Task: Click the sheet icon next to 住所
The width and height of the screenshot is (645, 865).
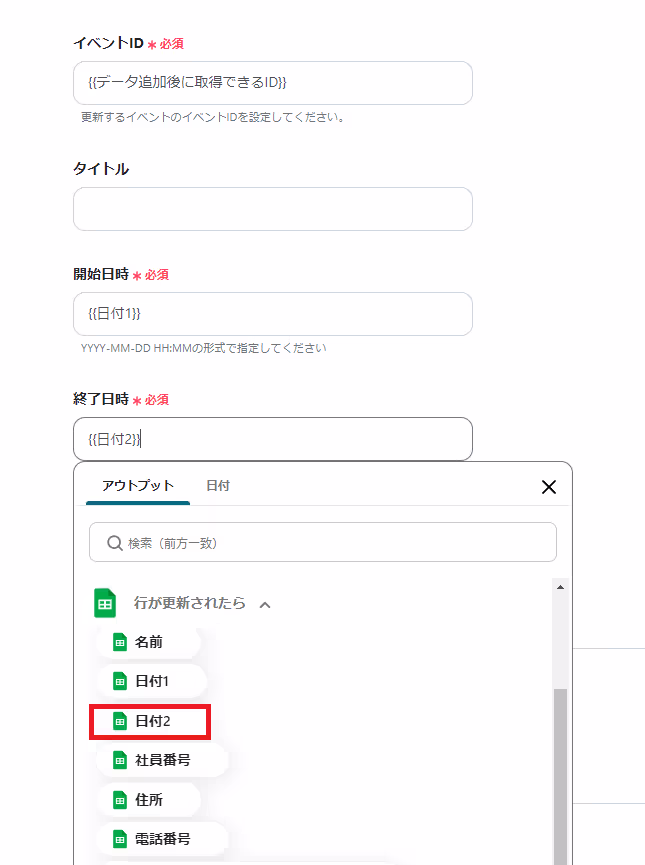Action: point(120,800)
